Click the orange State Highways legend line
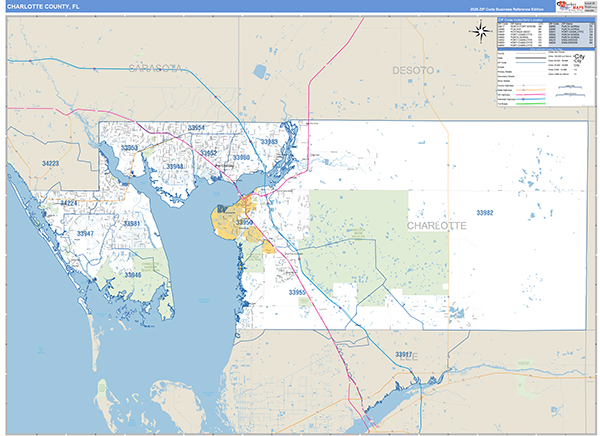Image resolution: width=600 pixels, height=436 pixels. [531, 90]
